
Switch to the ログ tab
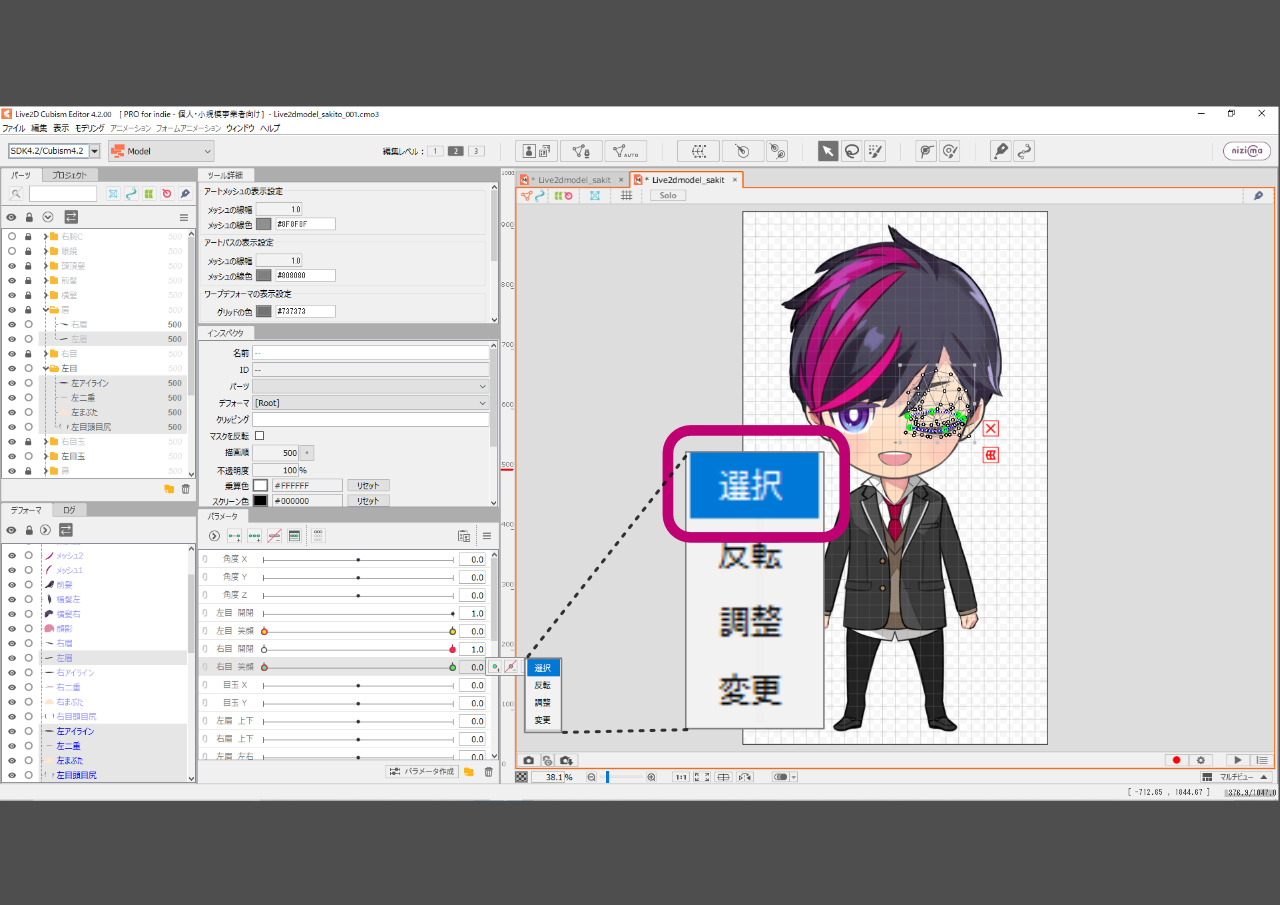(69, 510)
